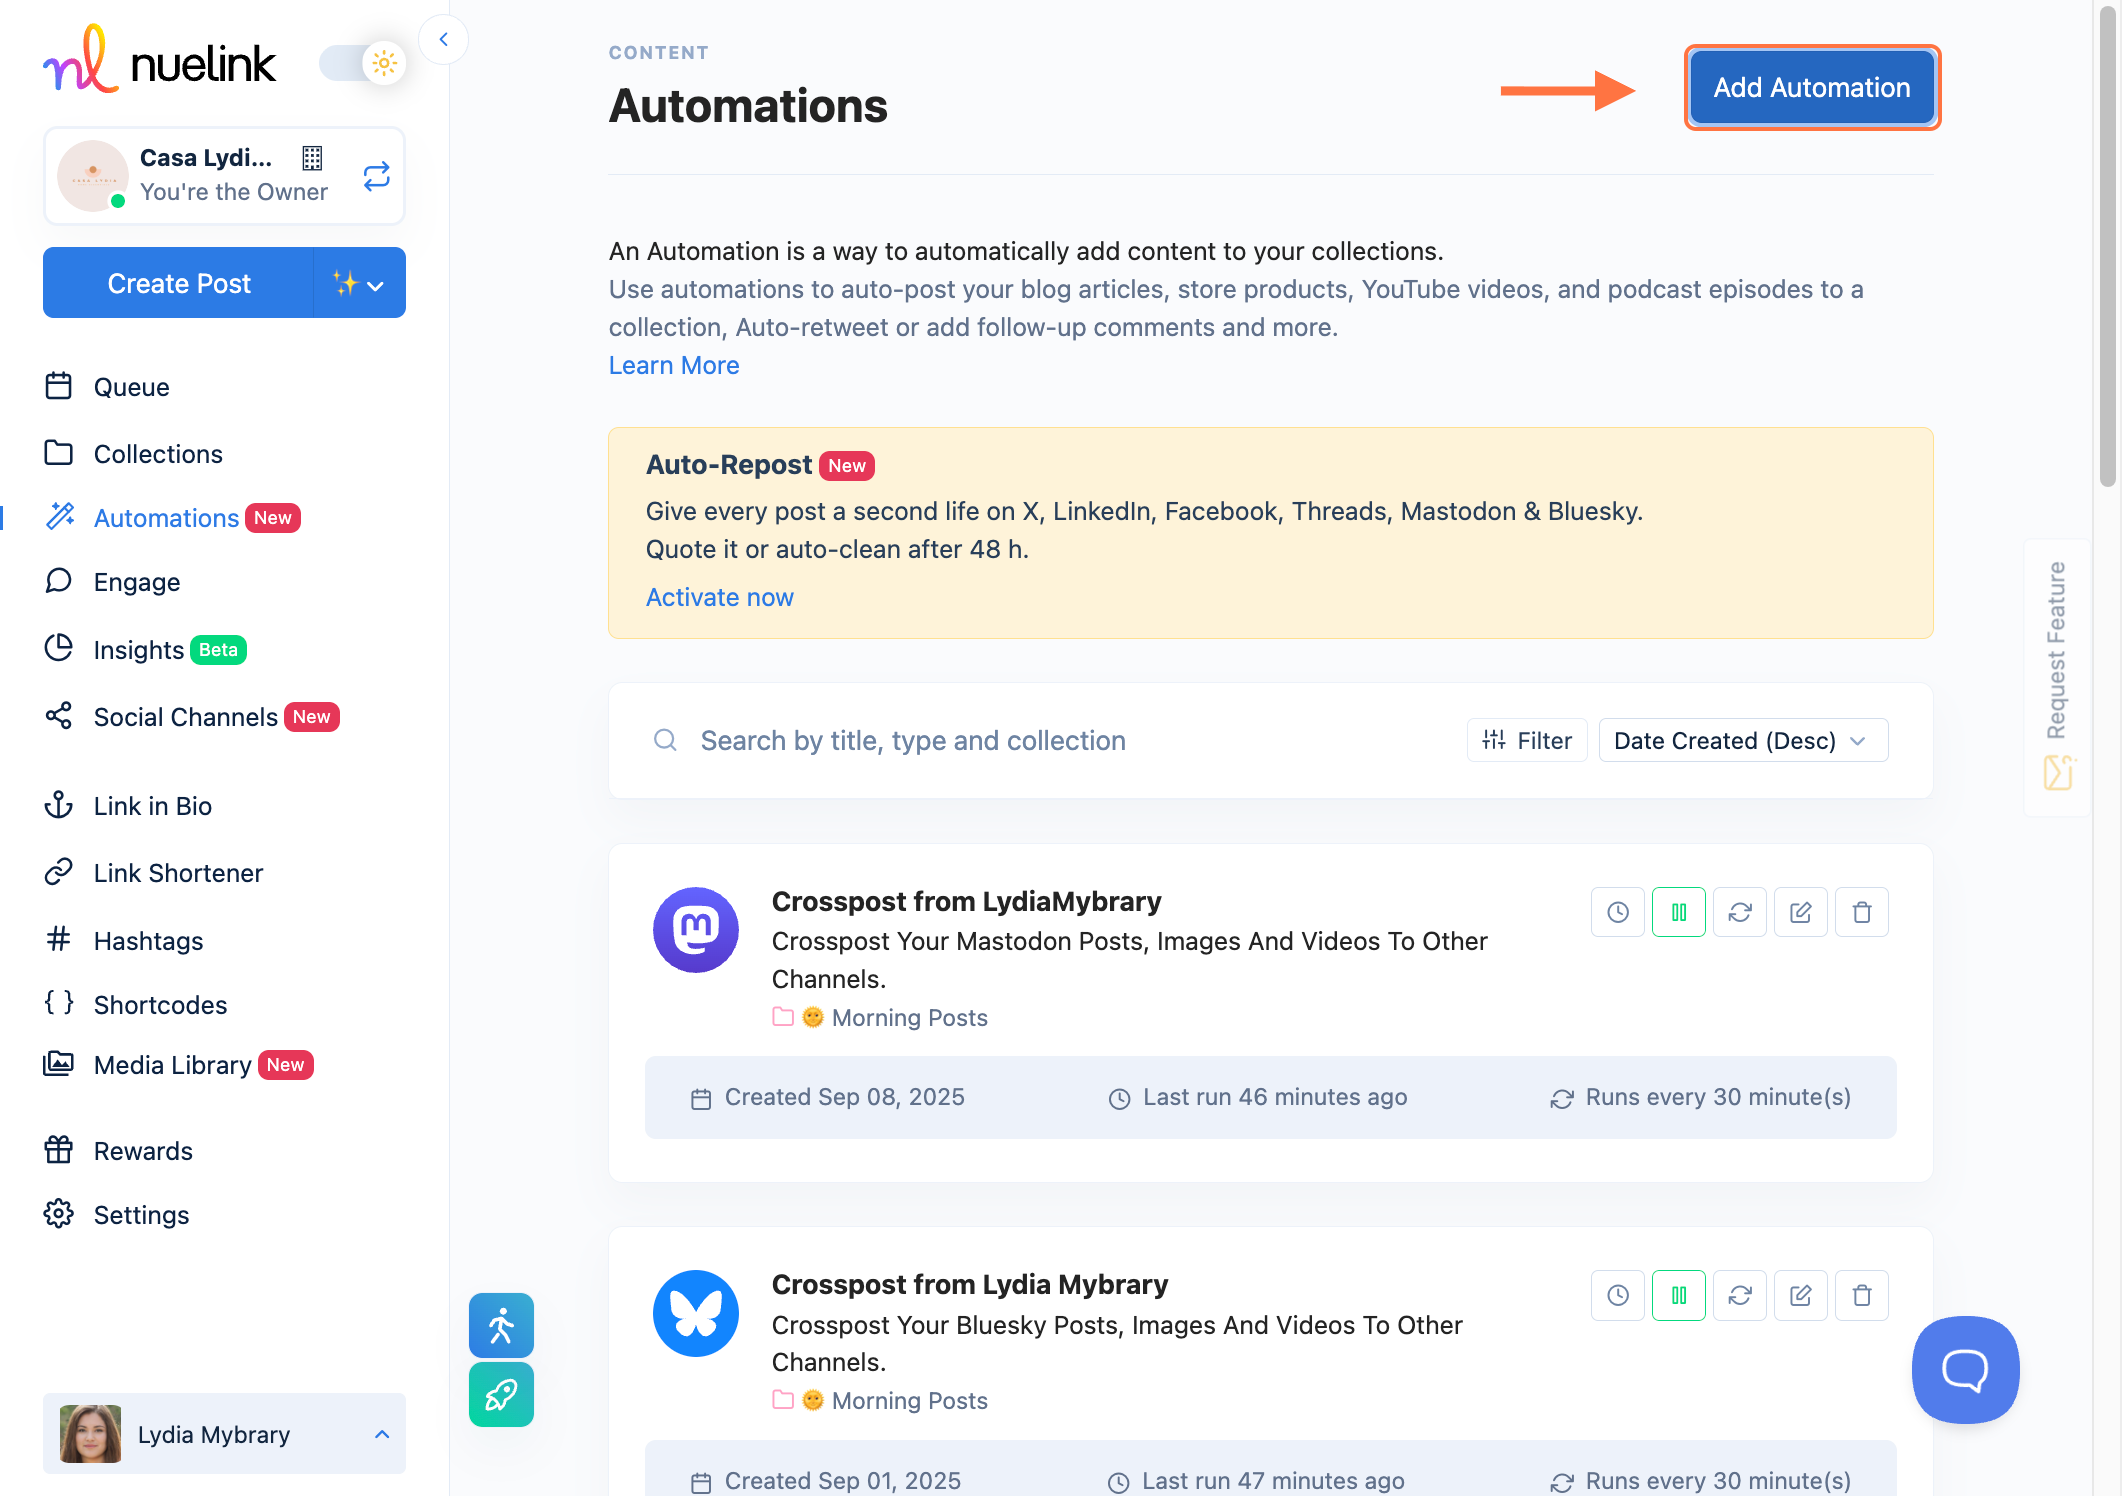Click the green rocket icon button
The width and height of the screenshot is (2122, 1496).
pyautogui.click(x=501, y=1394)
